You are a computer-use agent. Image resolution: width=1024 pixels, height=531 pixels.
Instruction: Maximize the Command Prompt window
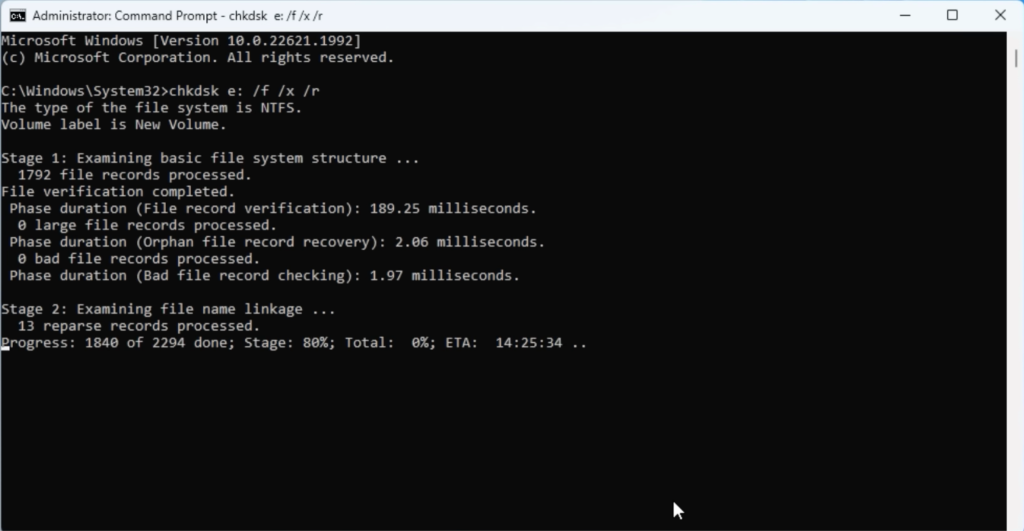[952, 15]
